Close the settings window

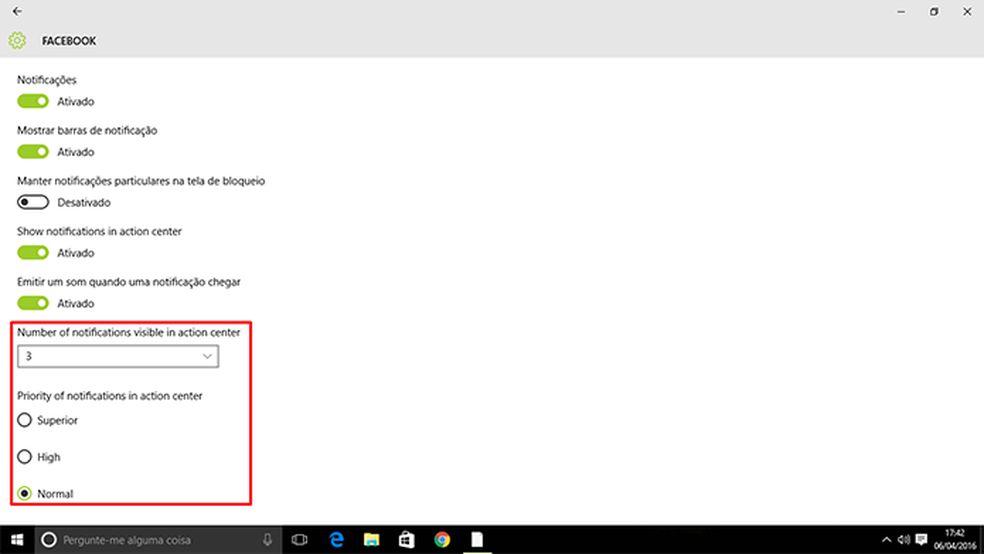[x=967, y=11]
